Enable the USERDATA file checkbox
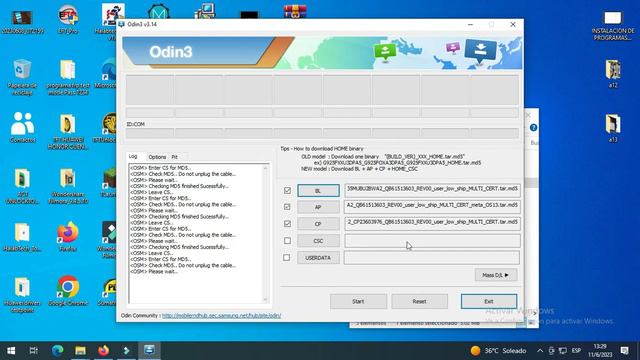The image size is (640, 360). pyautogui.click(x=287, y=258)
